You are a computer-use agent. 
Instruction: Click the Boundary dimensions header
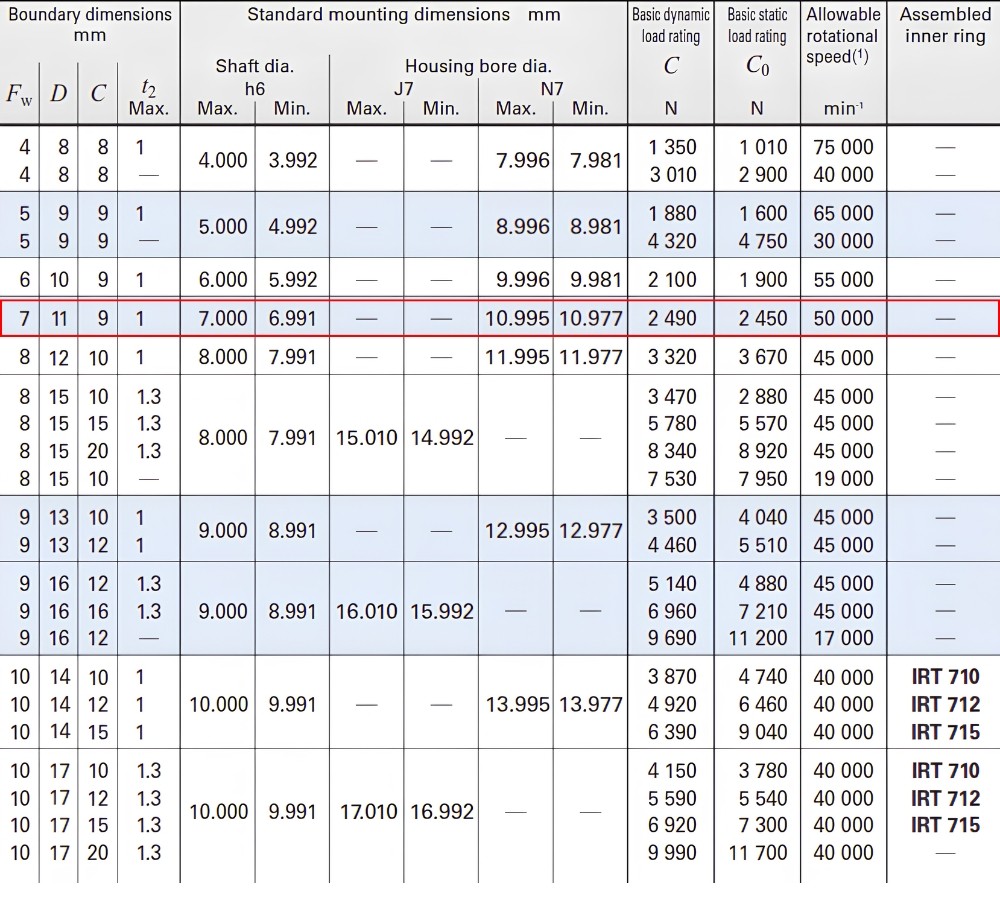click(90, 24)
